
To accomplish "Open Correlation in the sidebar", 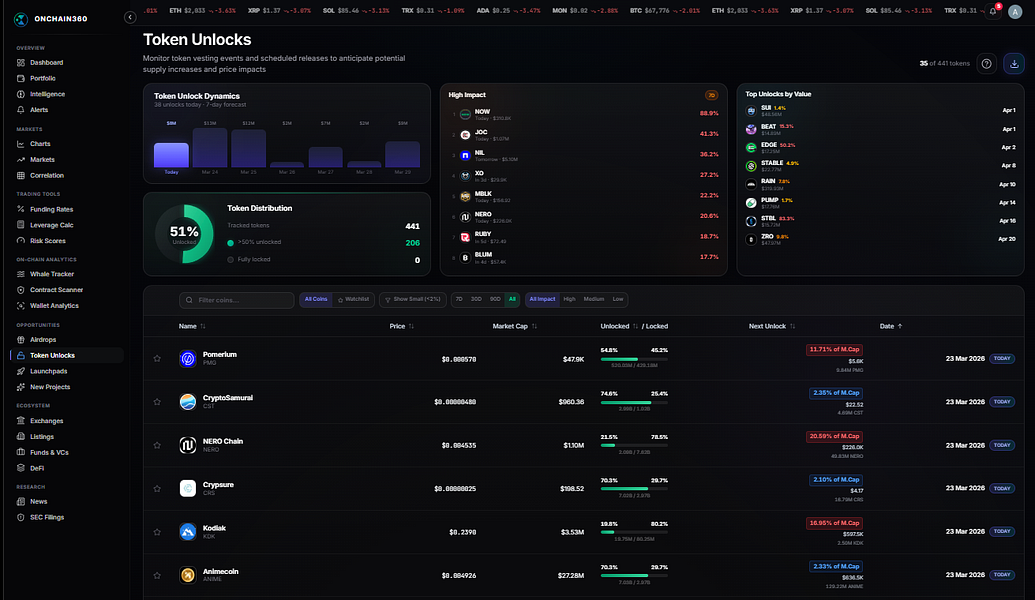I will pyautogui.click(x=67, y=176).
